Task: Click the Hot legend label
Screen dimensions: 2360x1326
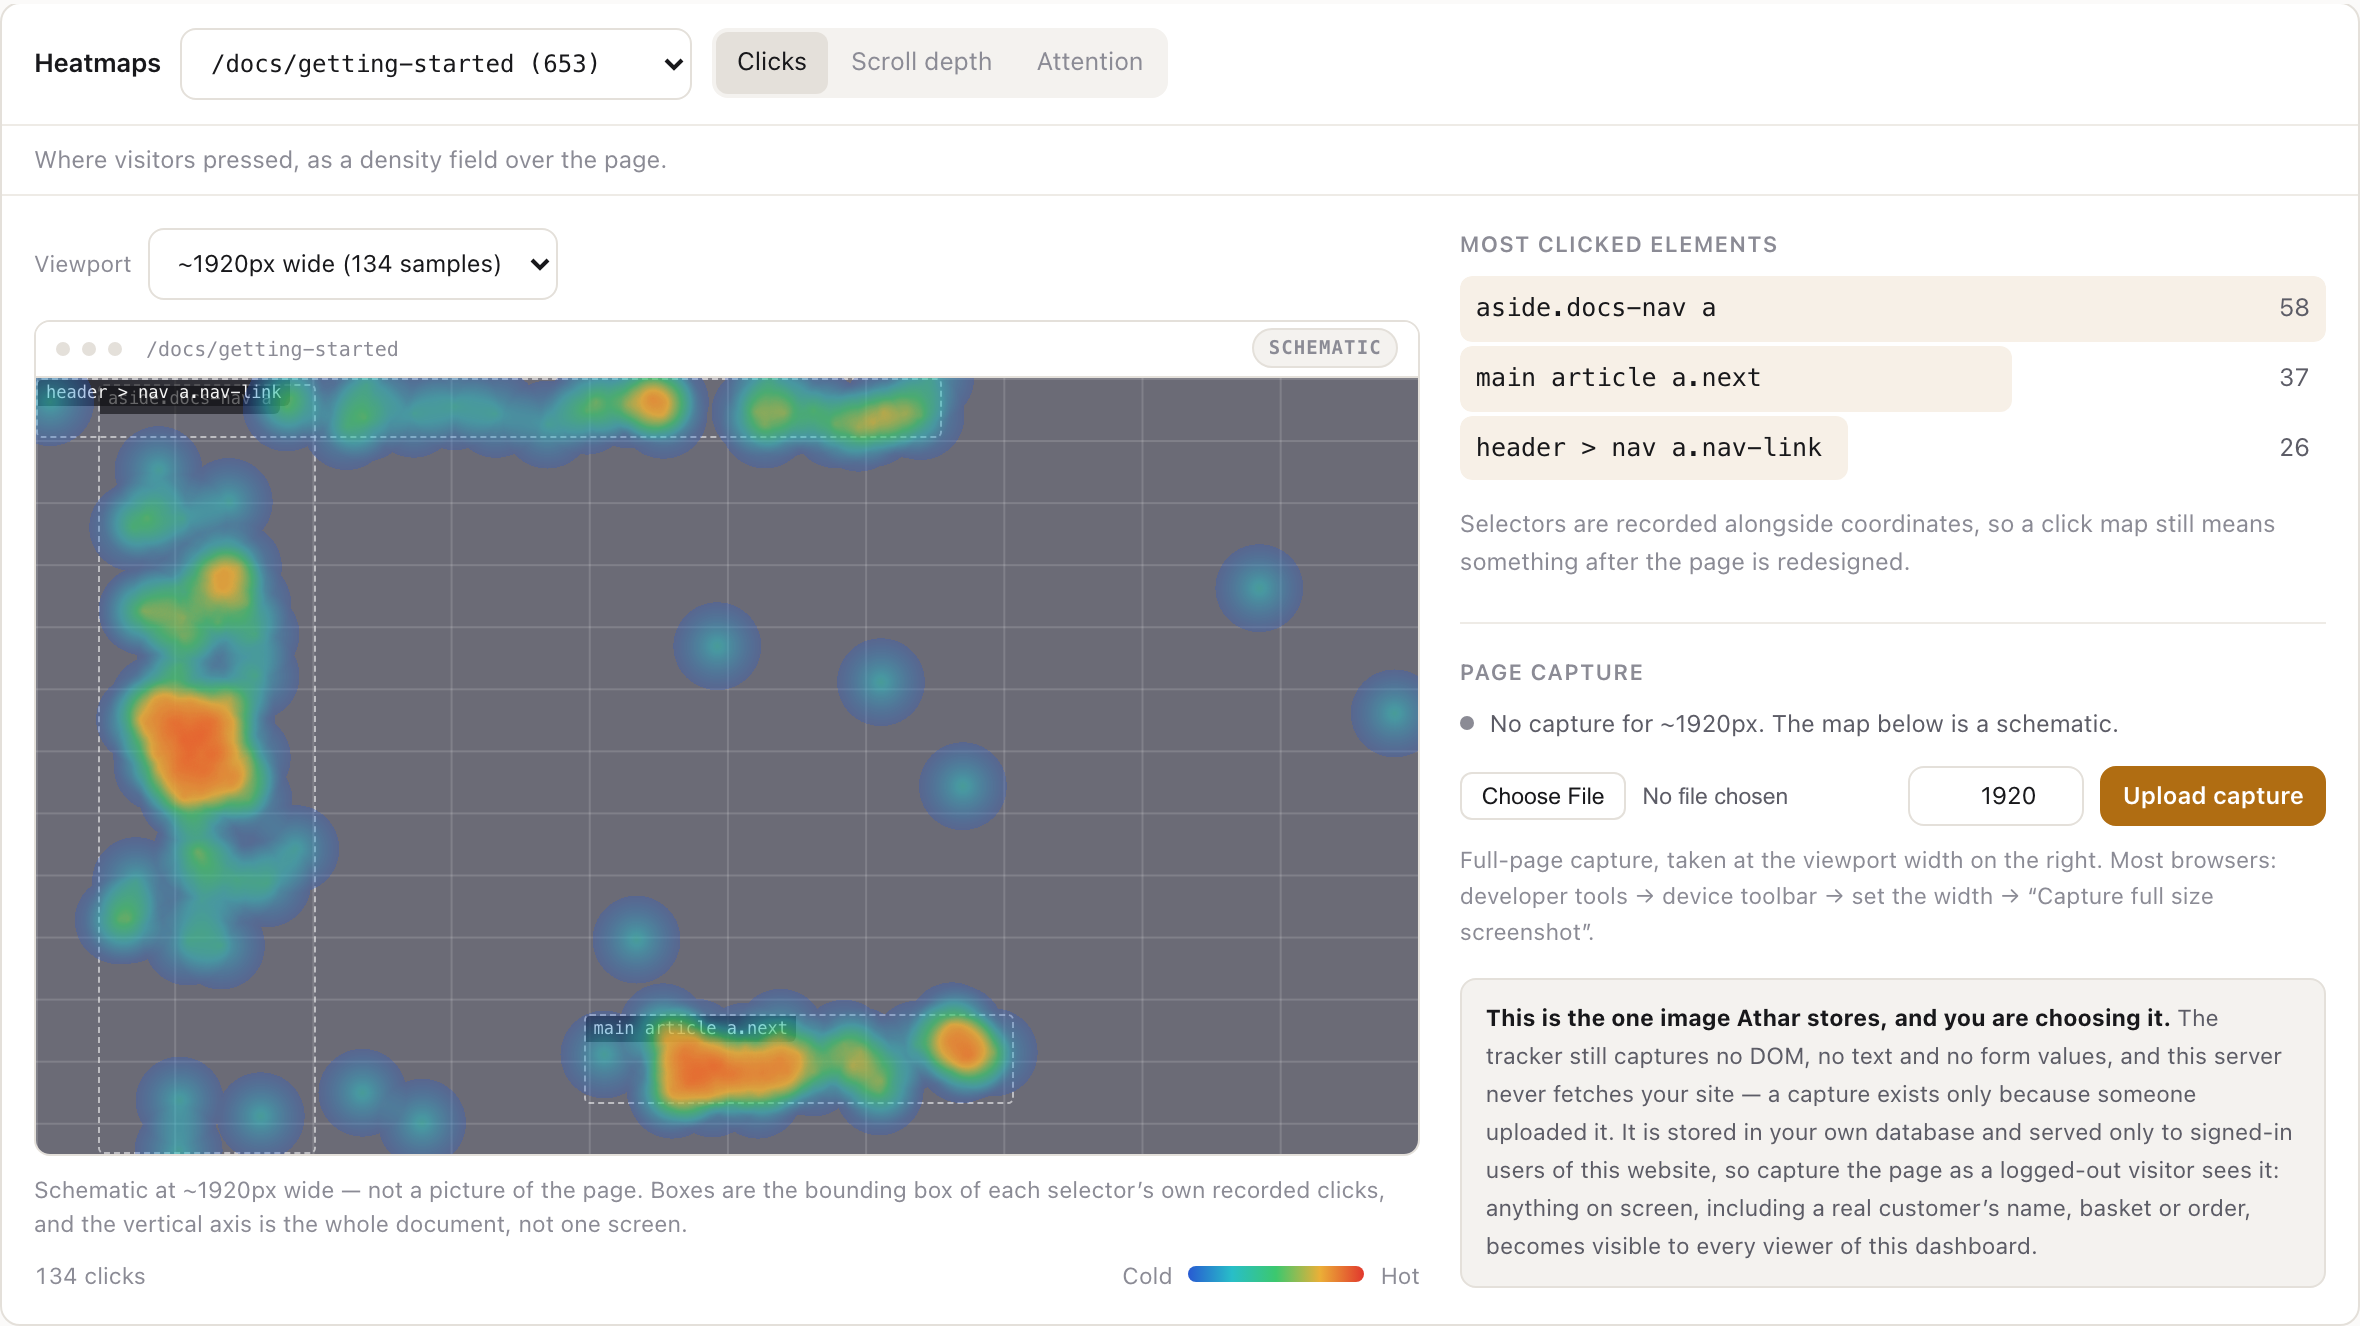Action: (1399, 1276)
